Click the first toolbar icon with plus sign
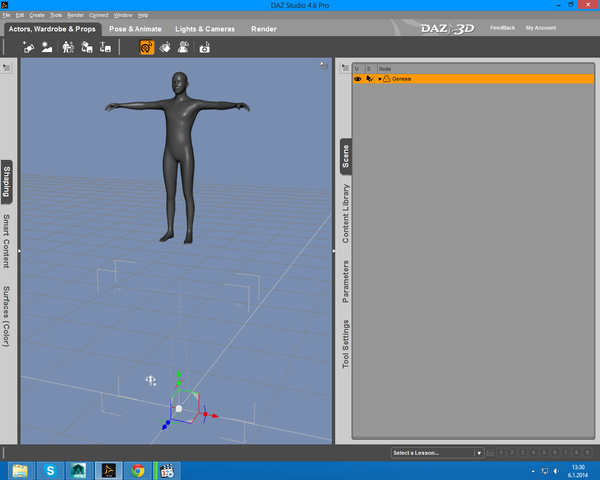Image resolution: width=600 pixels, height=480 pixels. point(29,47)
